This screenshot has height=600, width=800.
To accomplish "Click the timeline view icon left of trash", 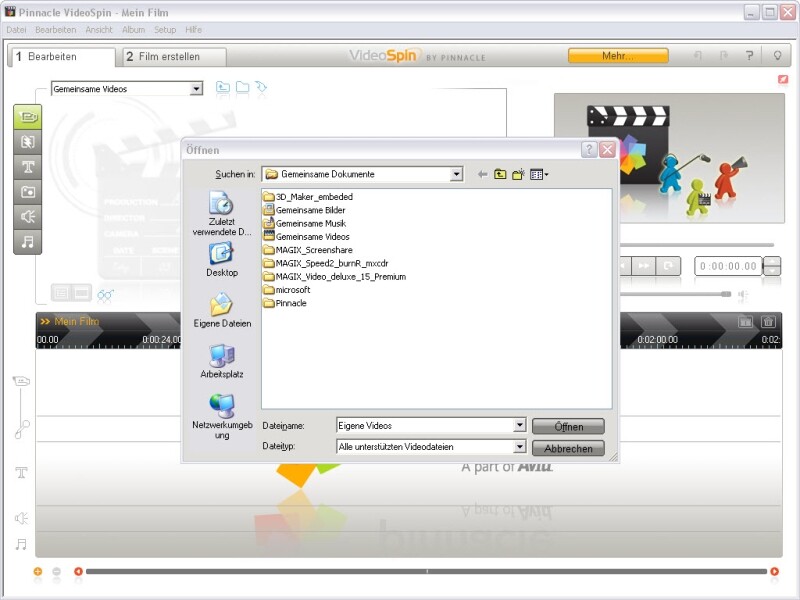I will 745,321.
